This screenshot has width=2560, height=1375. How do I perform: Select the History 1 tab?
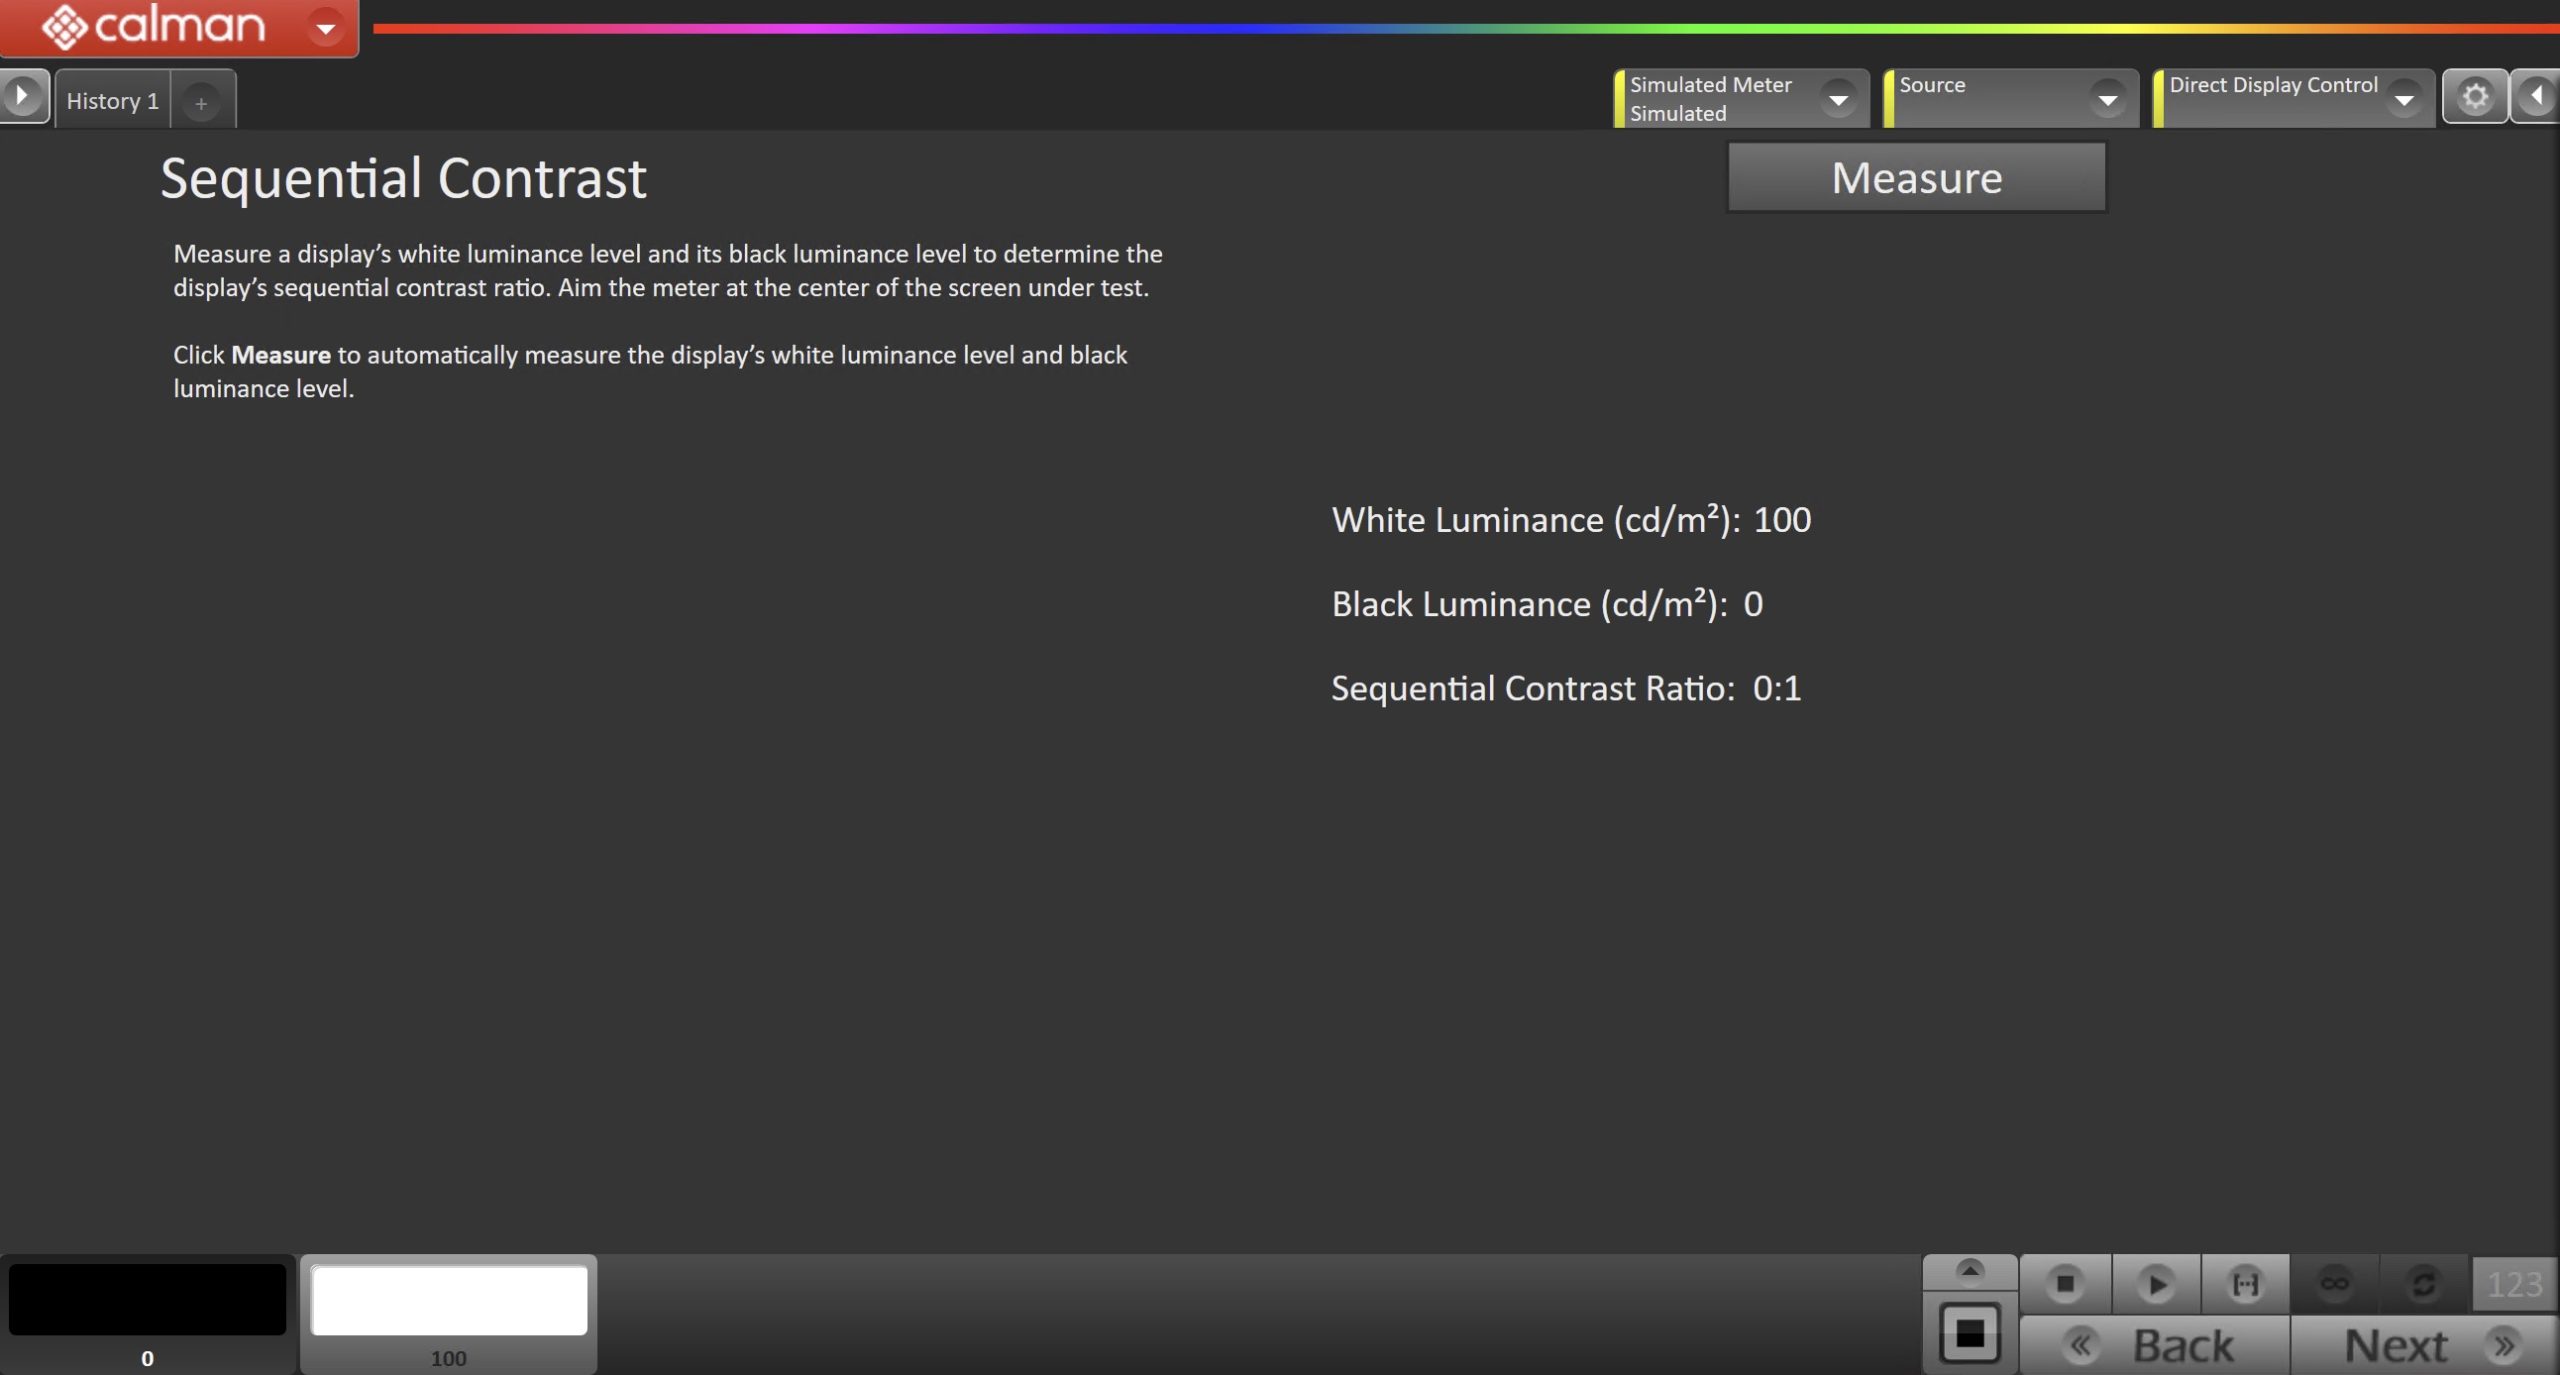(x=112, y=101)
